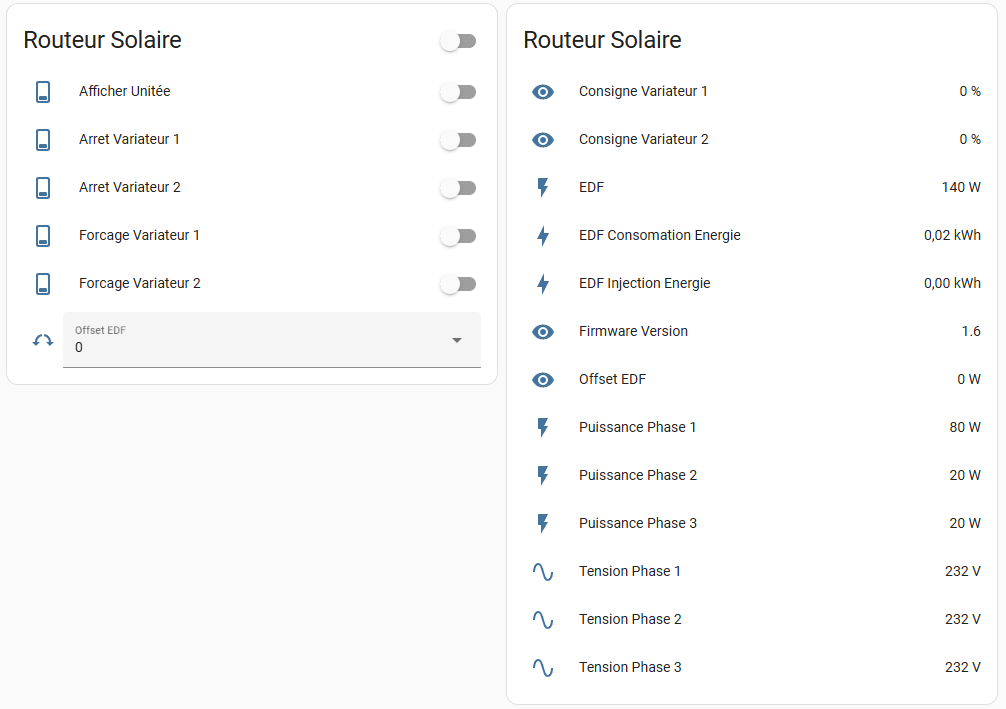1006x709 pixels.
Task: Click the eye icon next to Firmware Version
Action: 543,332
